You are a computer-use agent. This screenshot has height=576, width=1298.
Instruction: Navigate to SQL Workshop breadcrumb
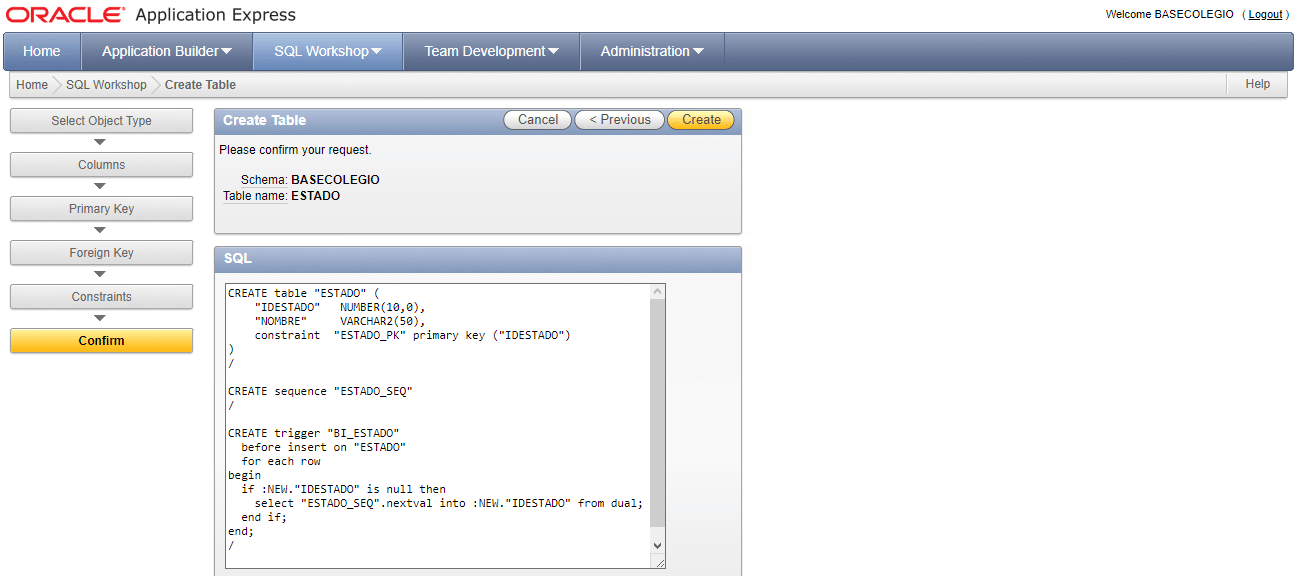(x=106, y=85)
